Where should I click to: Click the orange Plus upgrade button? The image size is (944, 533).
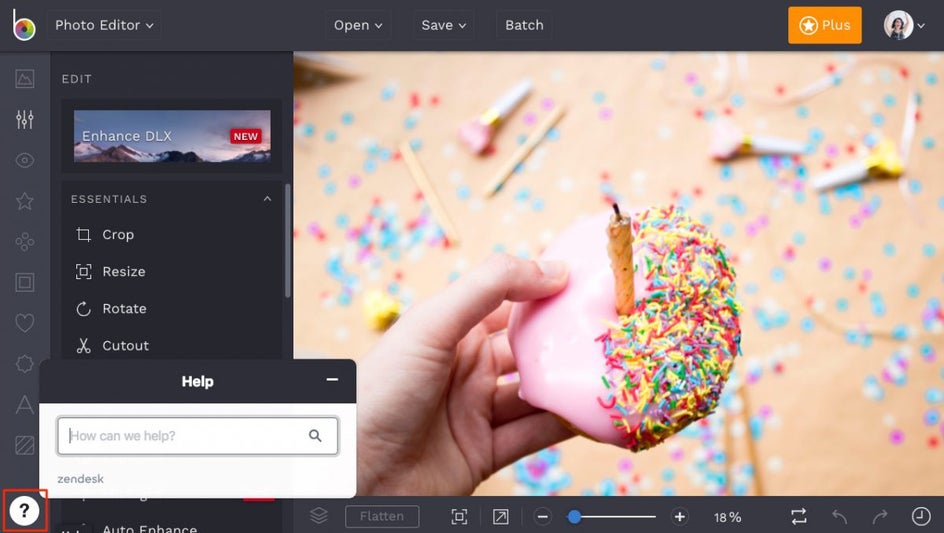[x=824, y=25]
